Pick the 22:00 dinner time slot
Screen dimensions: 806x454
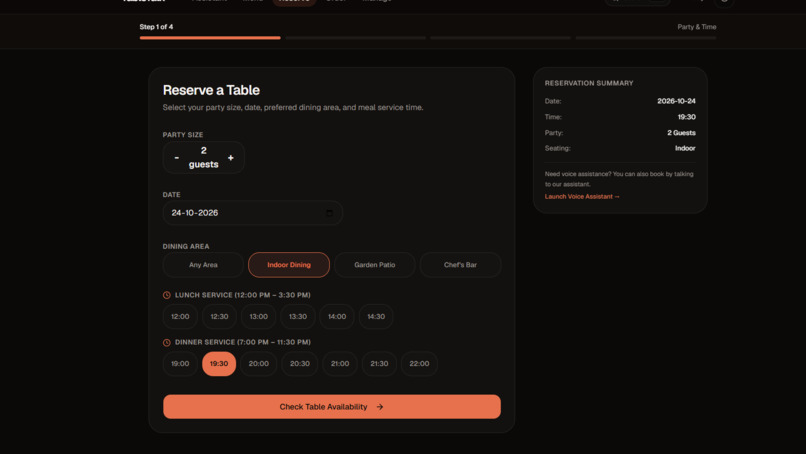[419, 364]
